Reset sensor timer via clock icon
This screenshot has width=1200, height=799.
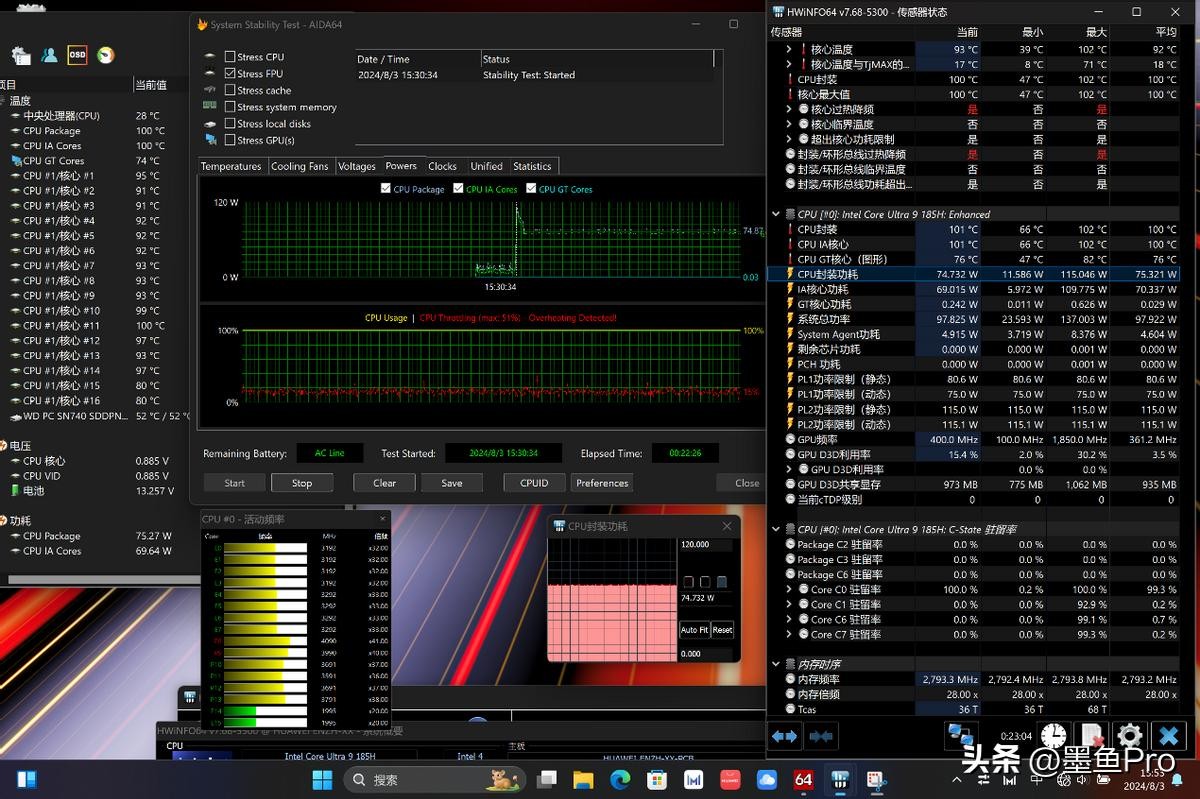(1052, 737)
